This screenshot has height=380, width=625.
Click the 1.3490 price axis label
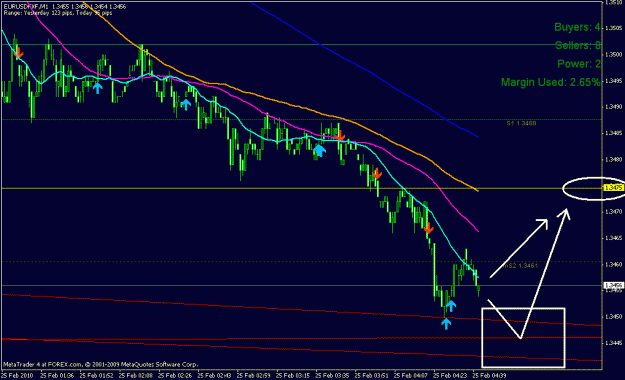click(613, 107)
